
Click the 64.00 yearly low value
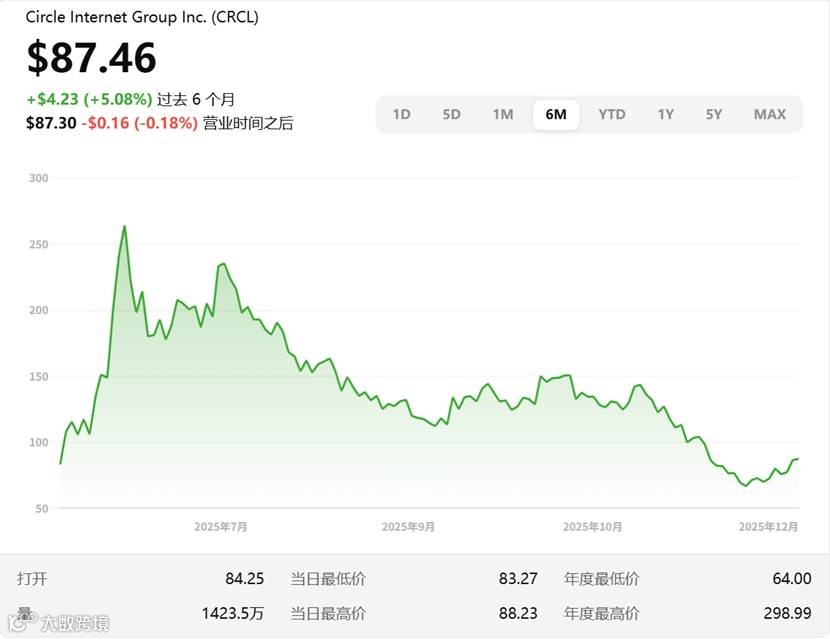[x=792, y=579]
